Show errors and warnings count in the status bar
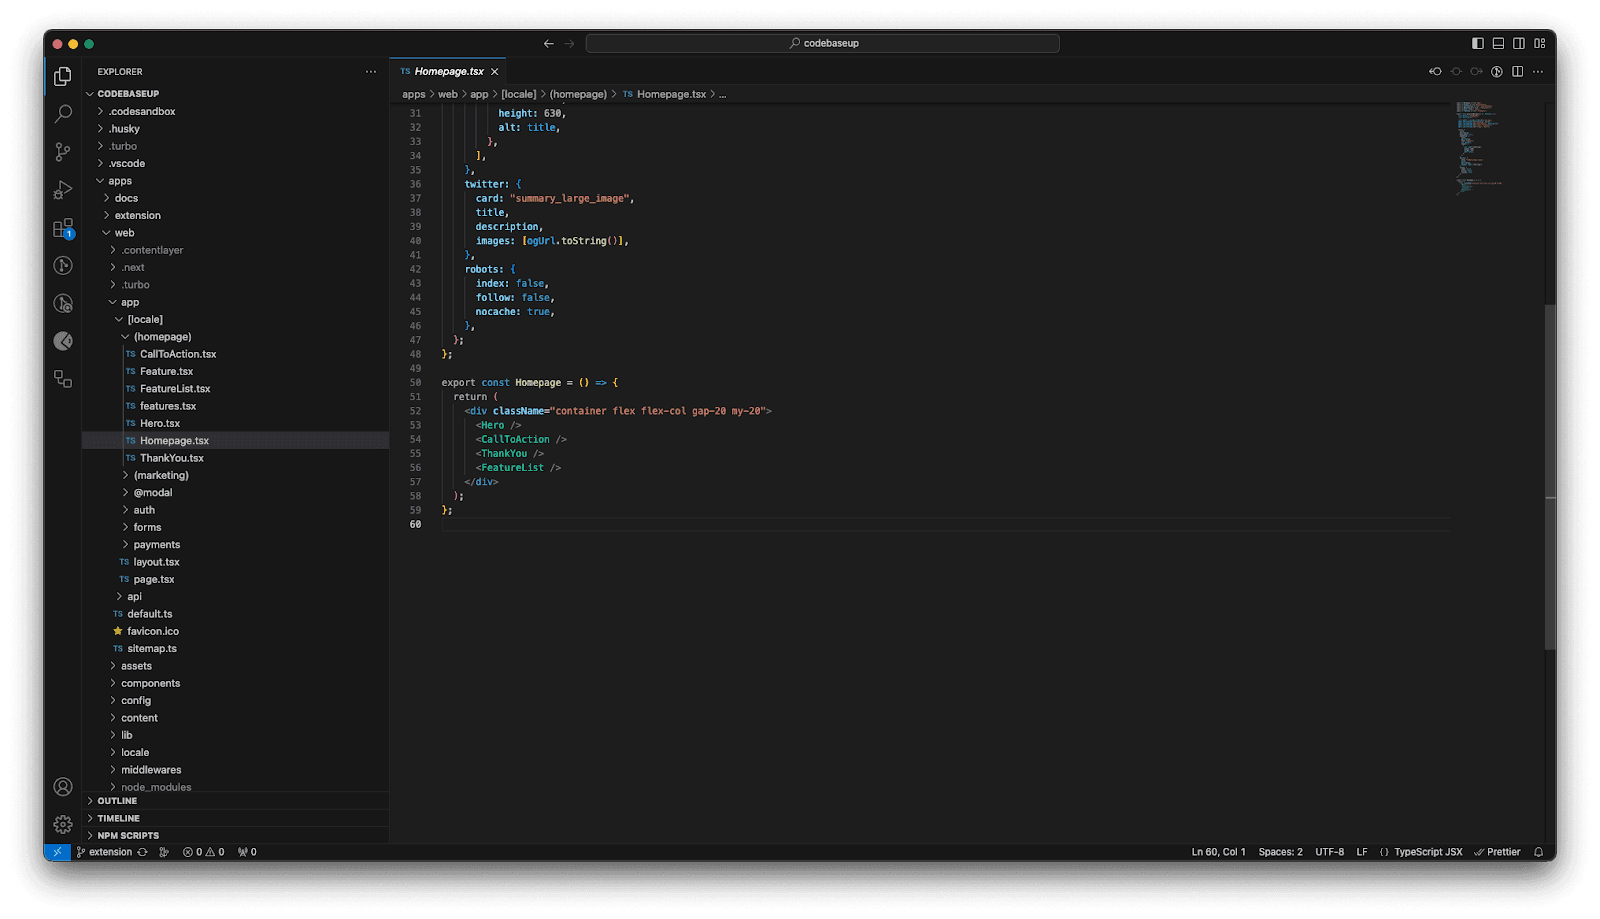 204,852
